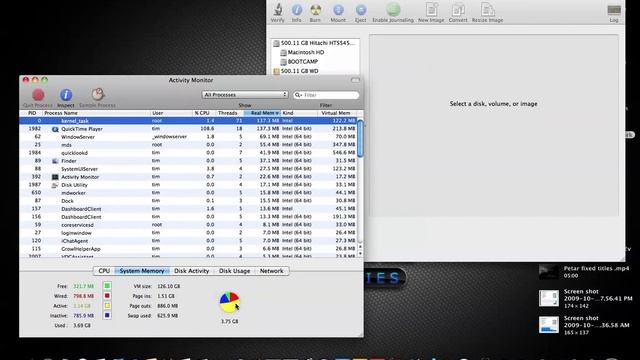Select the System Memory tab
The height and width of the screenshot is (360, 640).
coord(142,271)
